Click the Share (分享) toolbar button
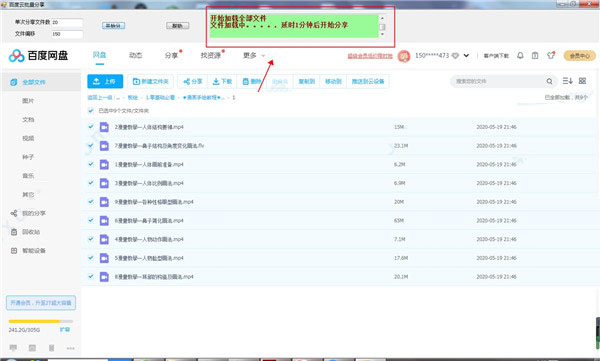 (192, 81)
